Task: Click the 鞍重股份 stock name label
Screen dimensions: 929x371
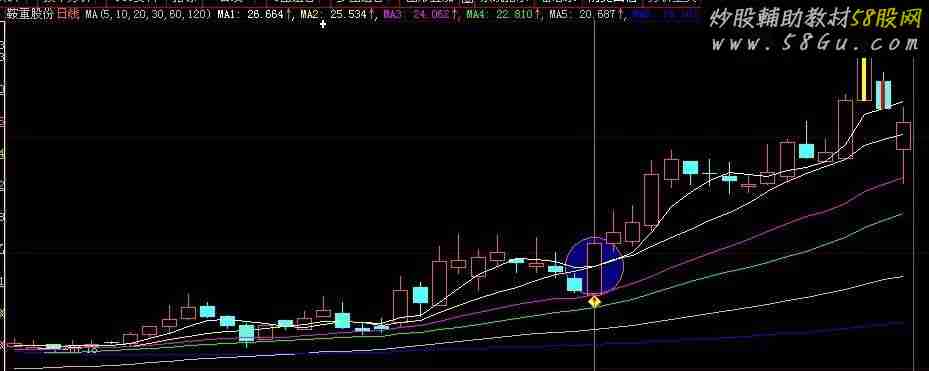Action: coord(30,14)
